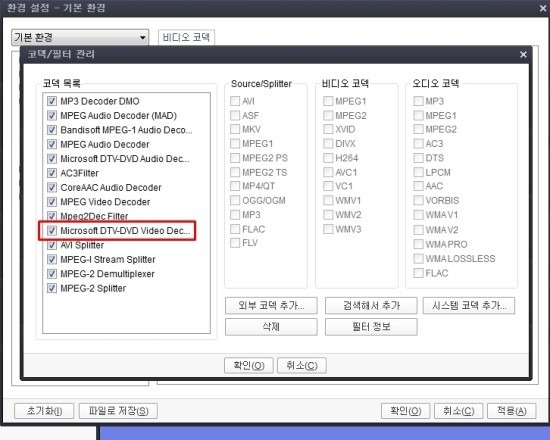Toggle CoreAAC Audio Decoder checkbox
Screen dimensions: 550x440
point(52,187)
